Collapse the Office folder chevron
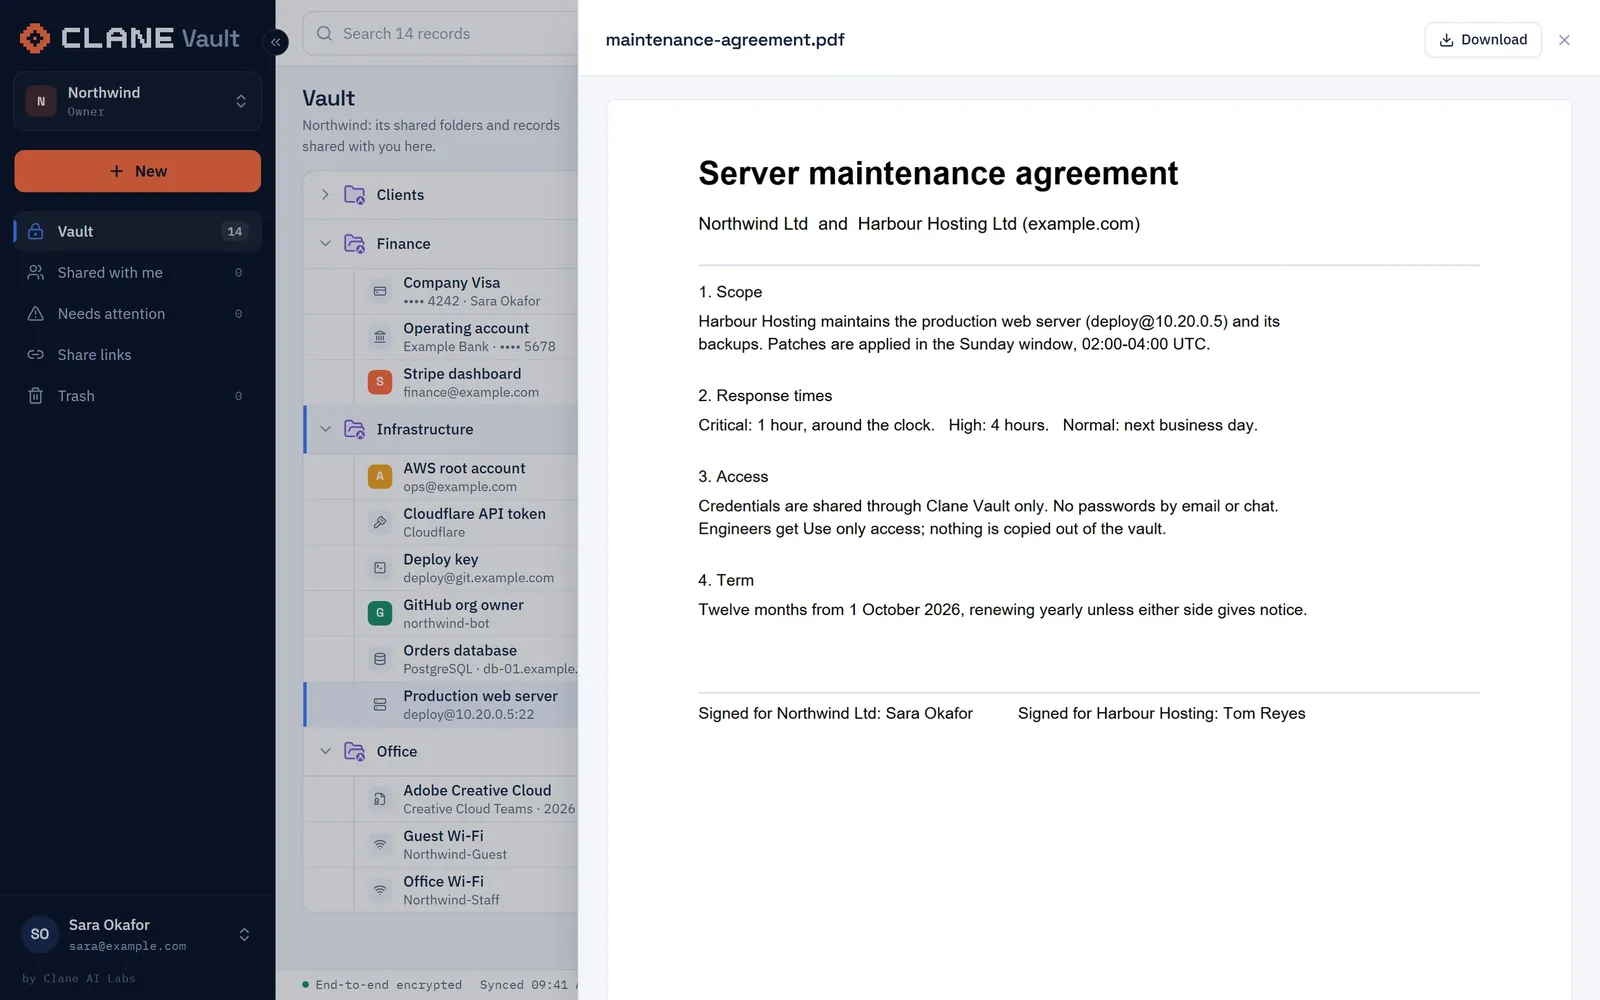 [x=325, y=751]
